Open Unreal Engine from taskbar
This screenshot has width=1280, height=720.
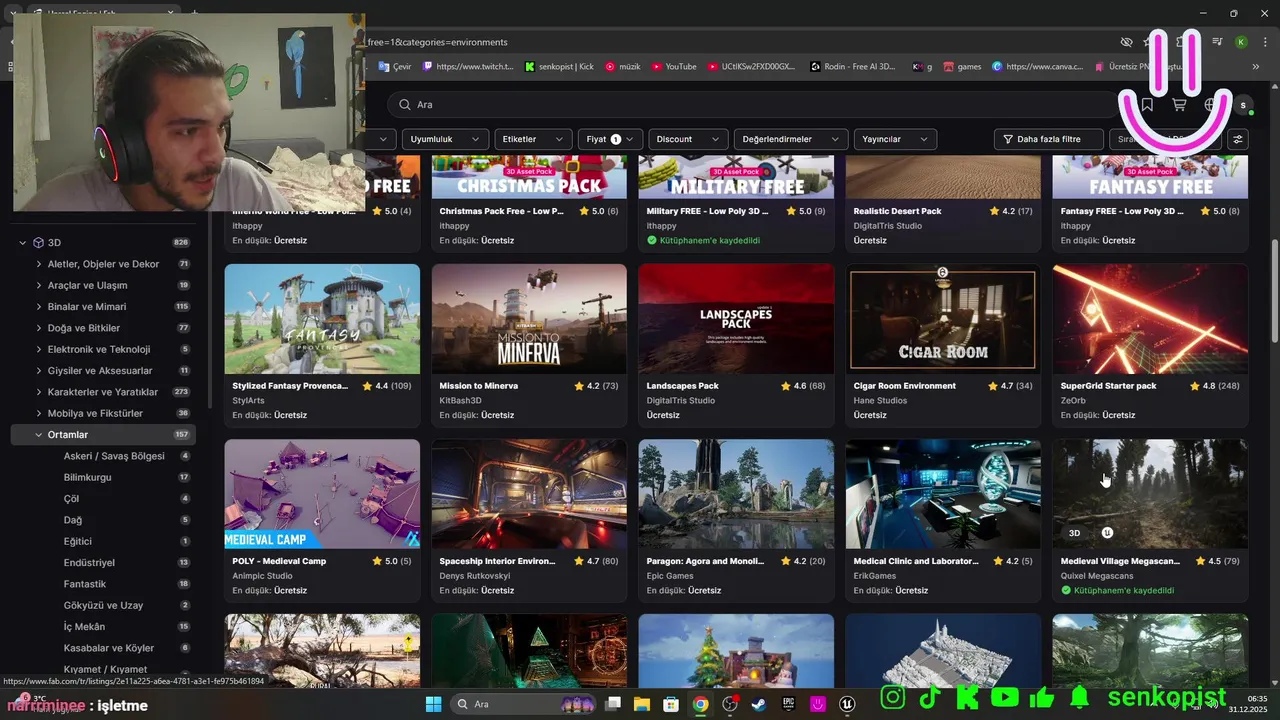click(x=848, y=704)
